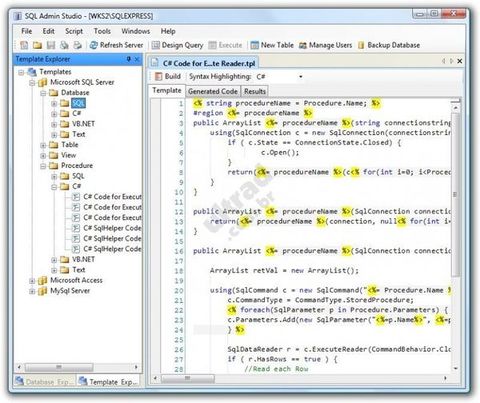Switch to the Generated Code tab
This screenshot has height=403, width=480.
pyautogui.click(x=213, y=91)
